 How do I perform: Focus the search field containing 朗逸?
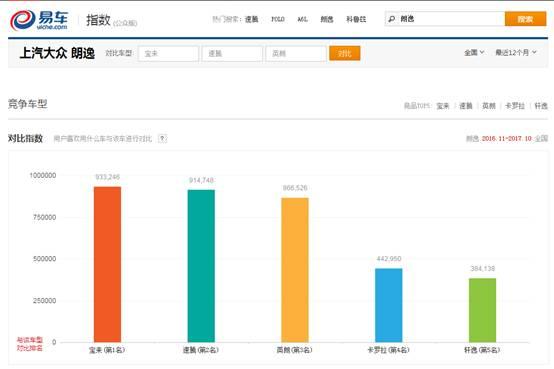coord(445,19)
